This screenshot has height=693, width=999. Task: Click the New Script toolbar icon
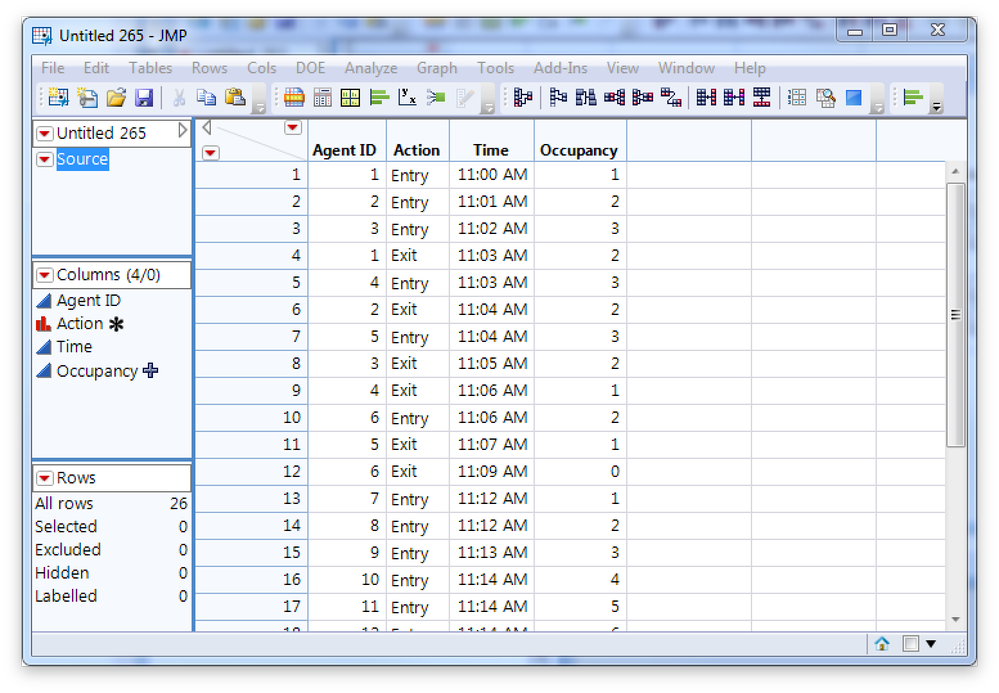(87, 97)
